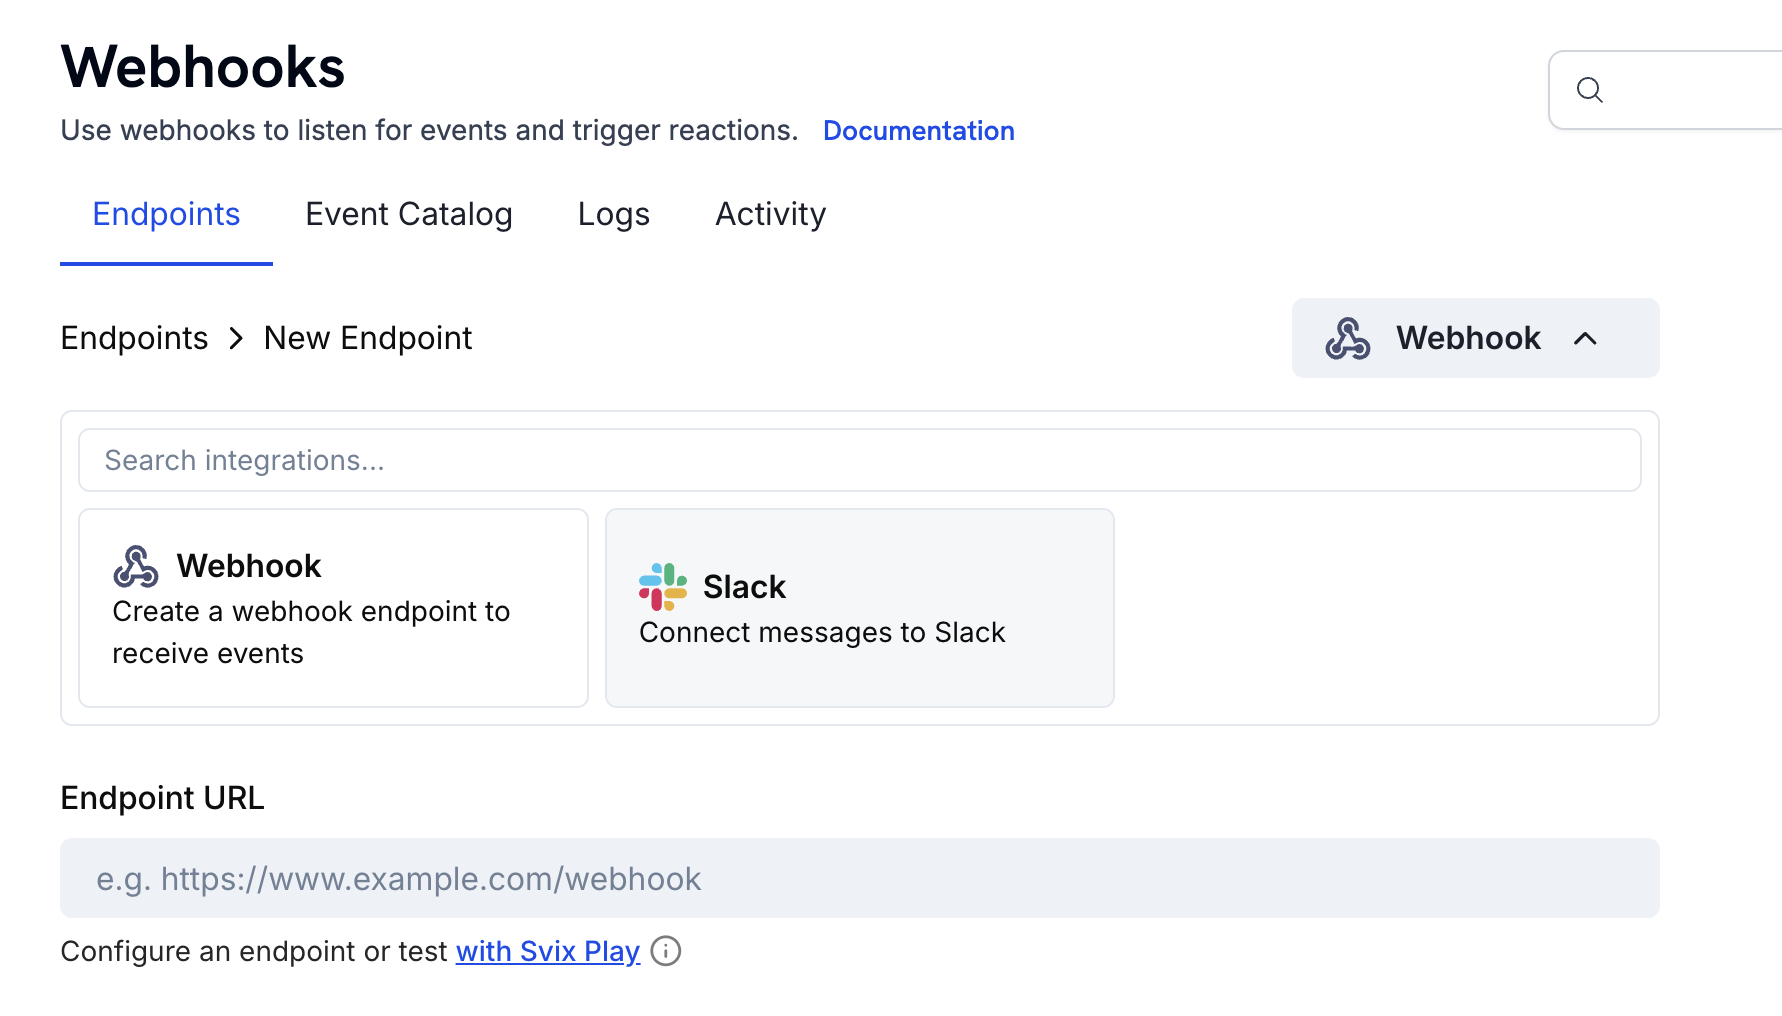Image resolution: width=1782 pixels, height=1016 pixels.
Task: Open the Webhook integration selector
Action: 1474,338
